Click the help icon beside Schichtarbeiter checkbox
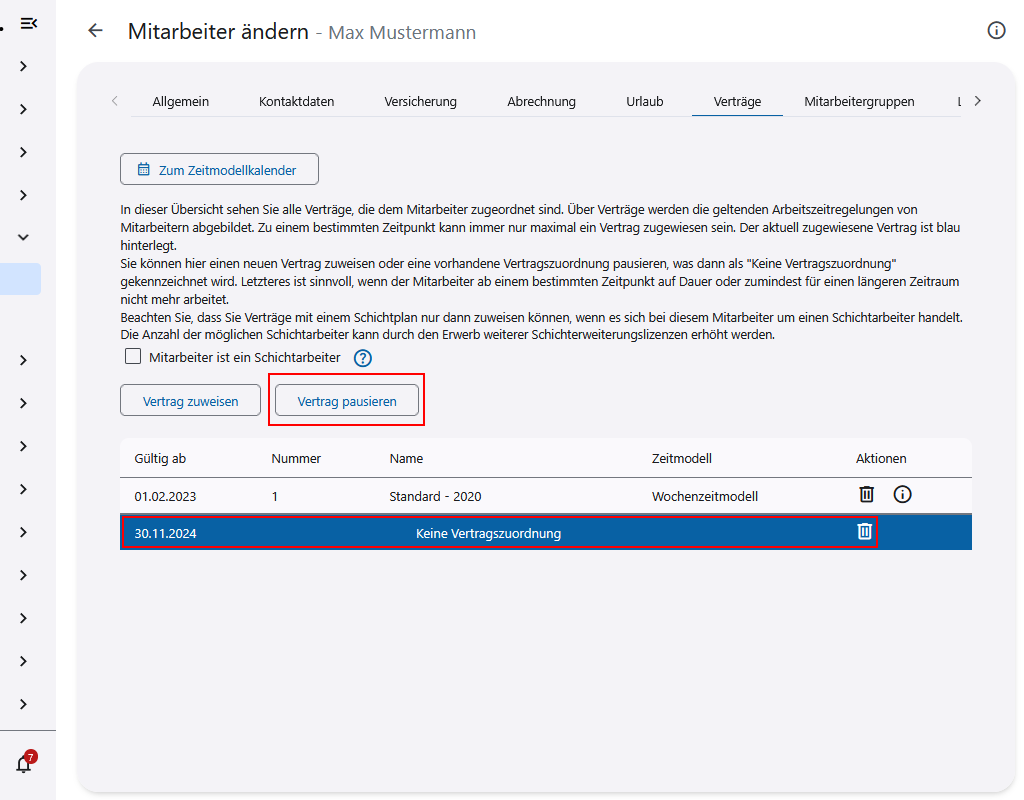This screenshot has width=1024, height=800. coord(363,358)
